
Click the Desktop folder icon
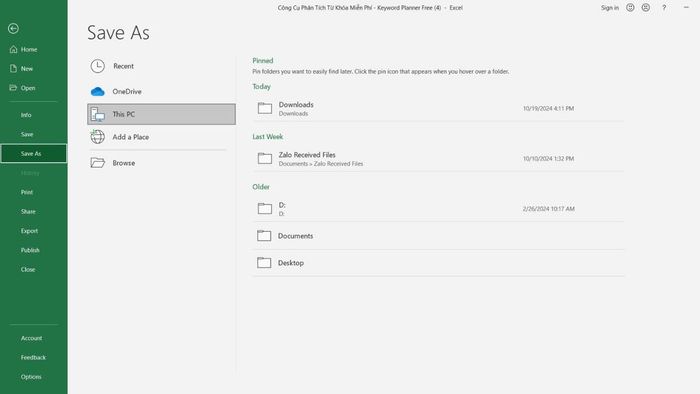point(264,263)
